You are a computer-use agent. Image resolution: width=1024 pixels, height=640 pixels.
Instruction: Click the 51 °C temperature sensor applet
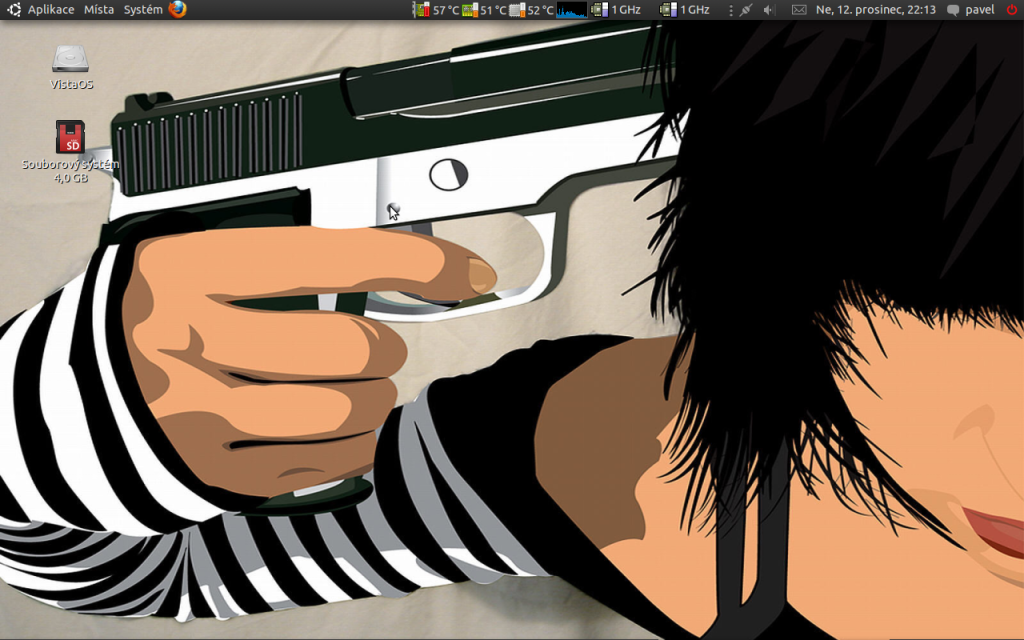coord(484,10)
